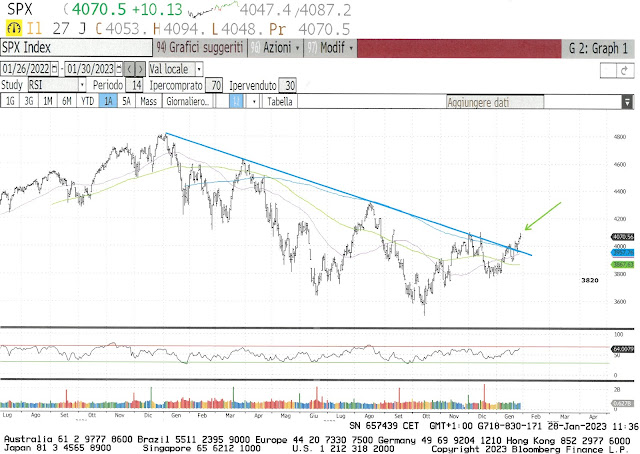The image size is (640, 454).
Task: Select the 1M time range
Action: pyautogui.click(x=48, y=101)
